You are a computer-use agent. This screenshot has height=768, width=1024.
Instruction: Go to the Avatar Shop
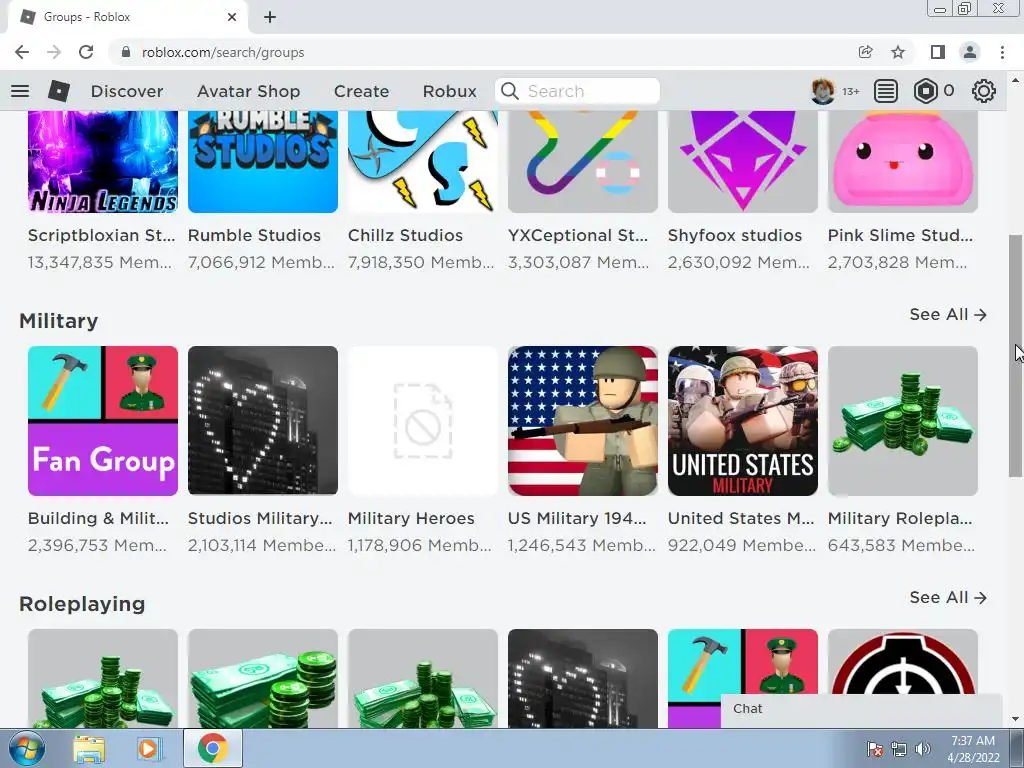tap(248, 91)
